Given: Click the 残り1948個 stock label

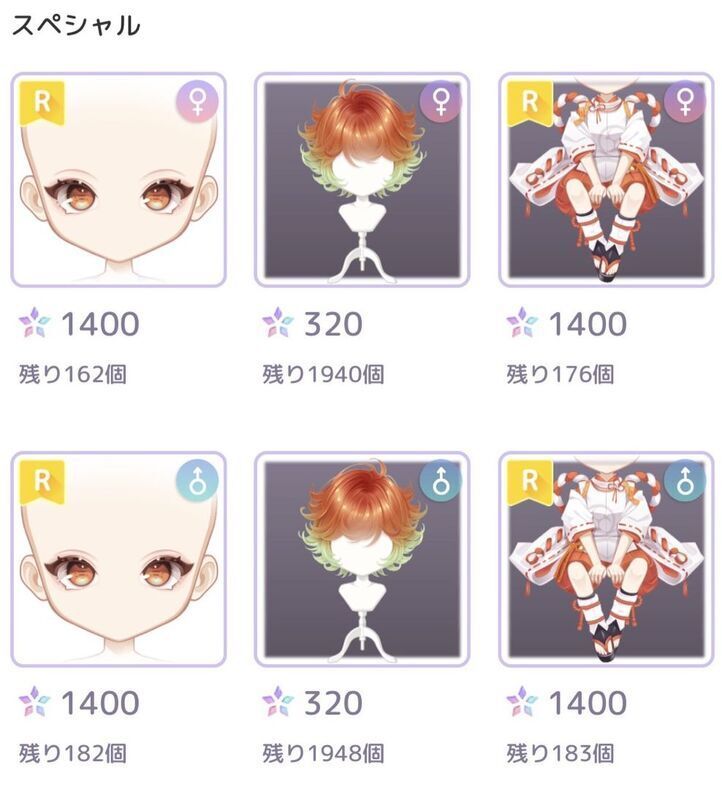Looking at the screenshot, I should point(323,754).
